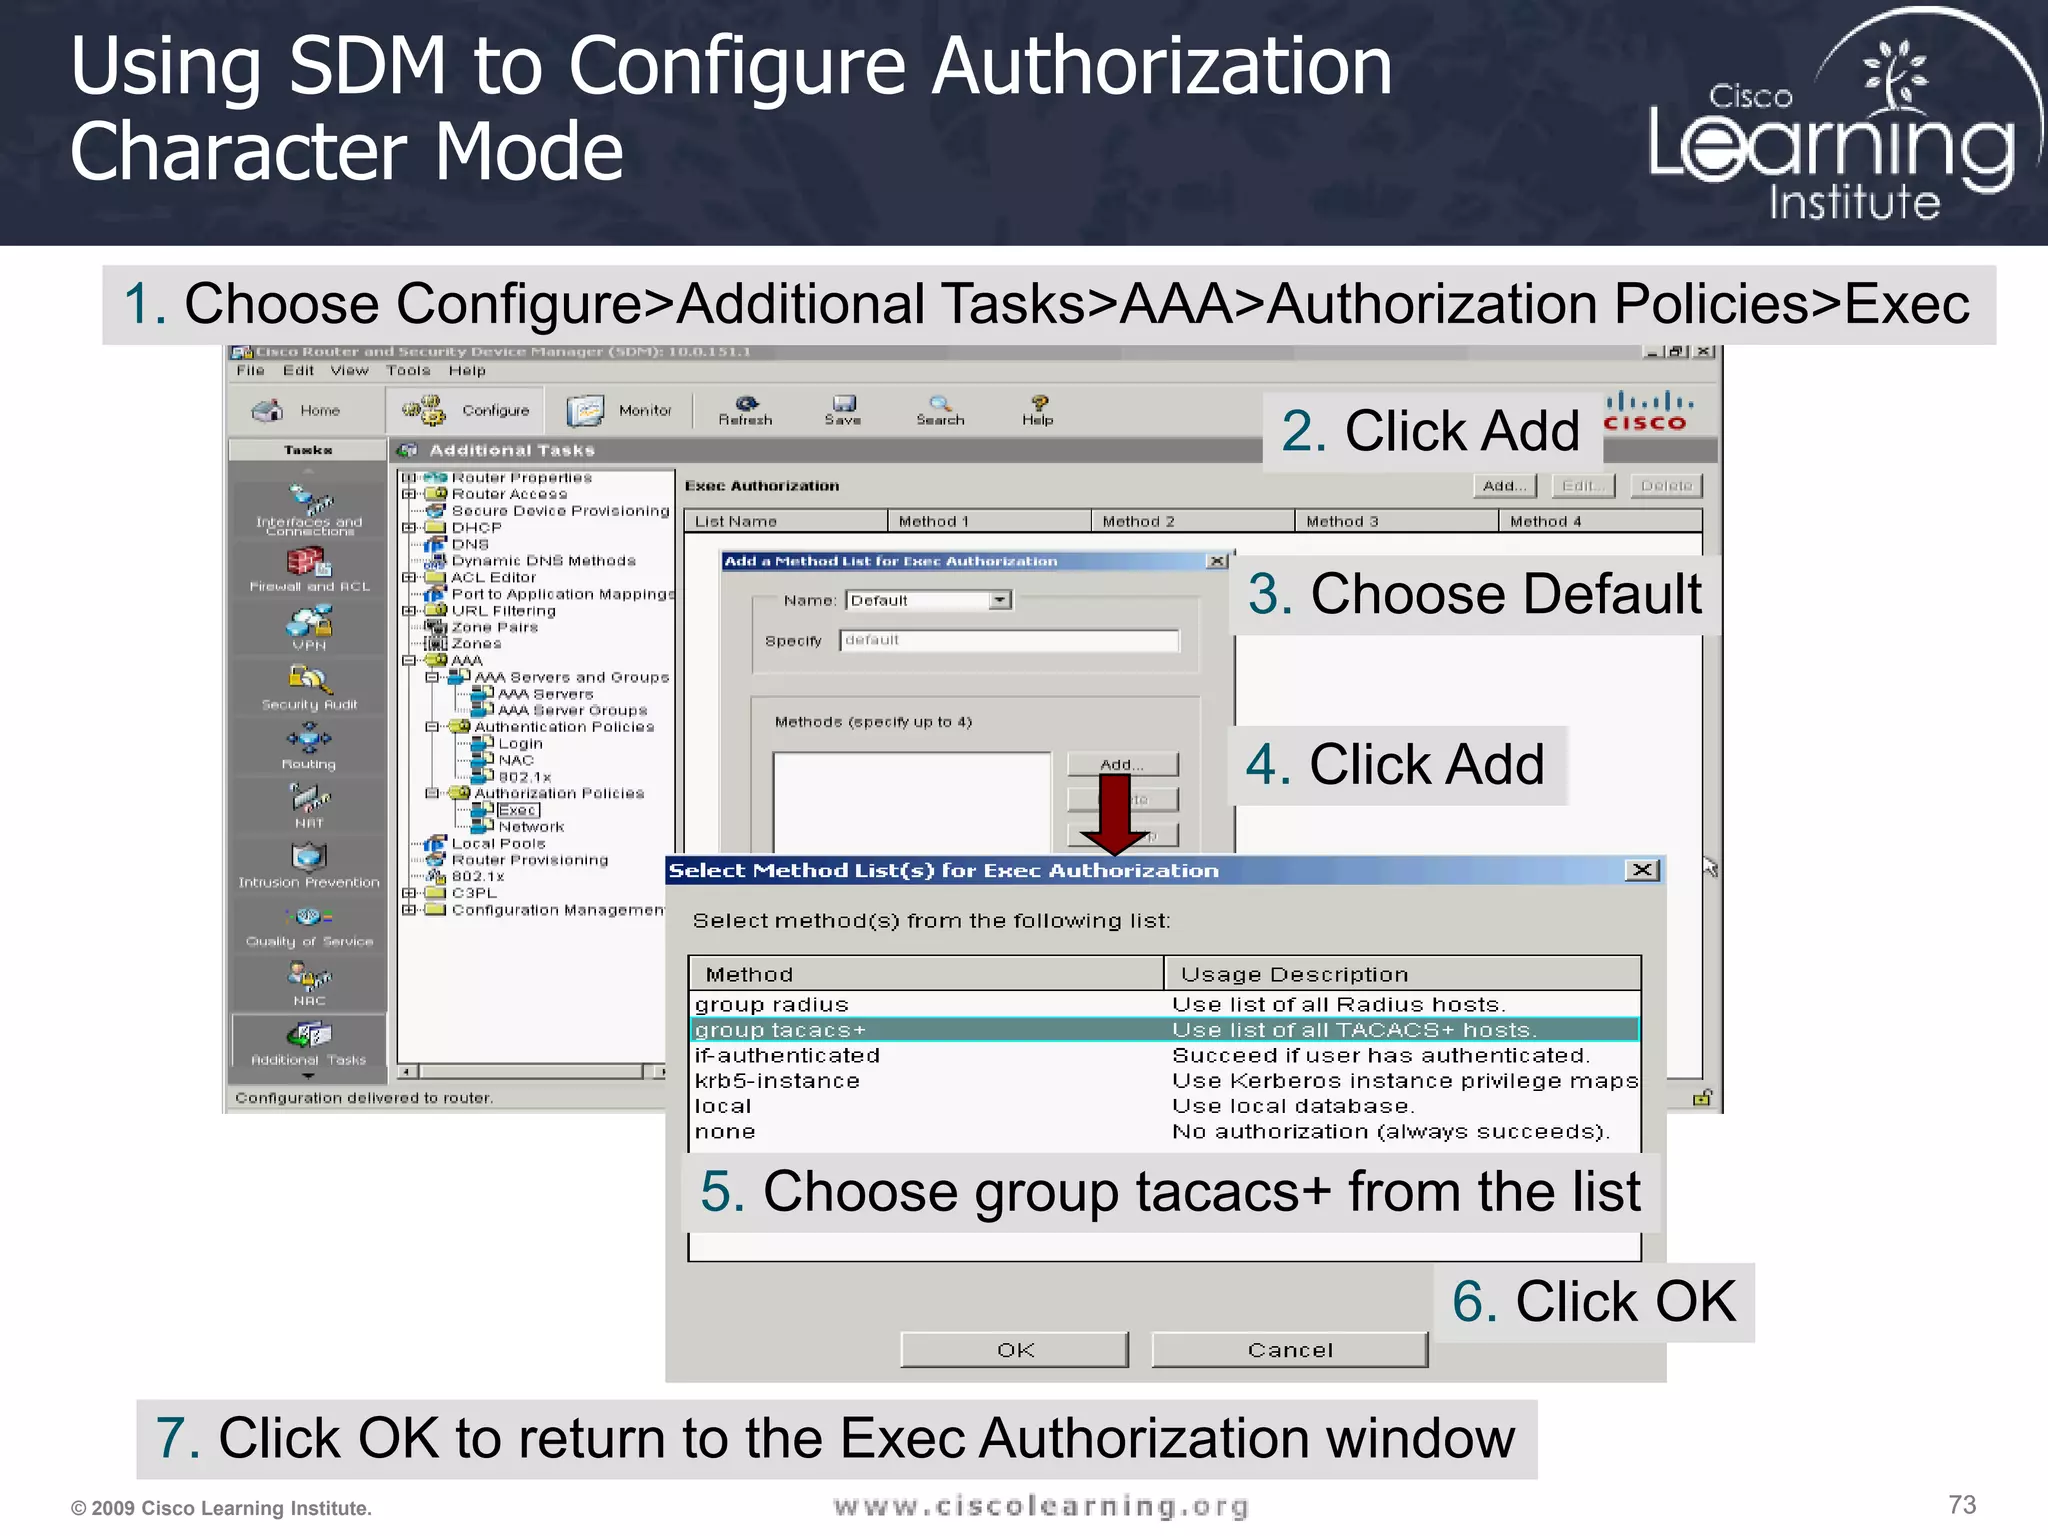2048x1536 pixels.
Task: Open the View menu
Action: (349, 371)
